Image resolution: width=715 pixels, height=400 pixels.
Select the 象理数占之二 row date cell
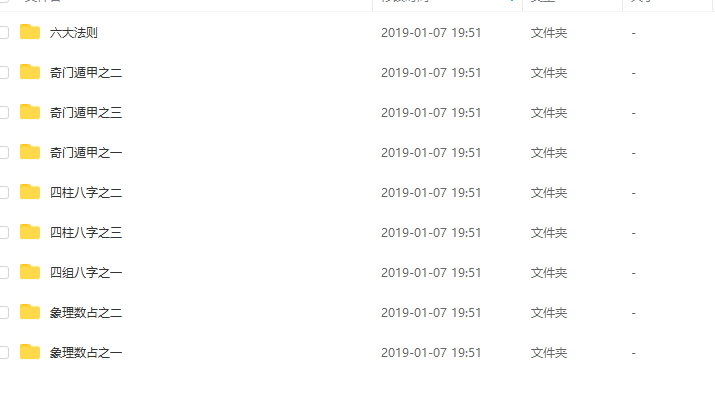(x=431, y=312)
